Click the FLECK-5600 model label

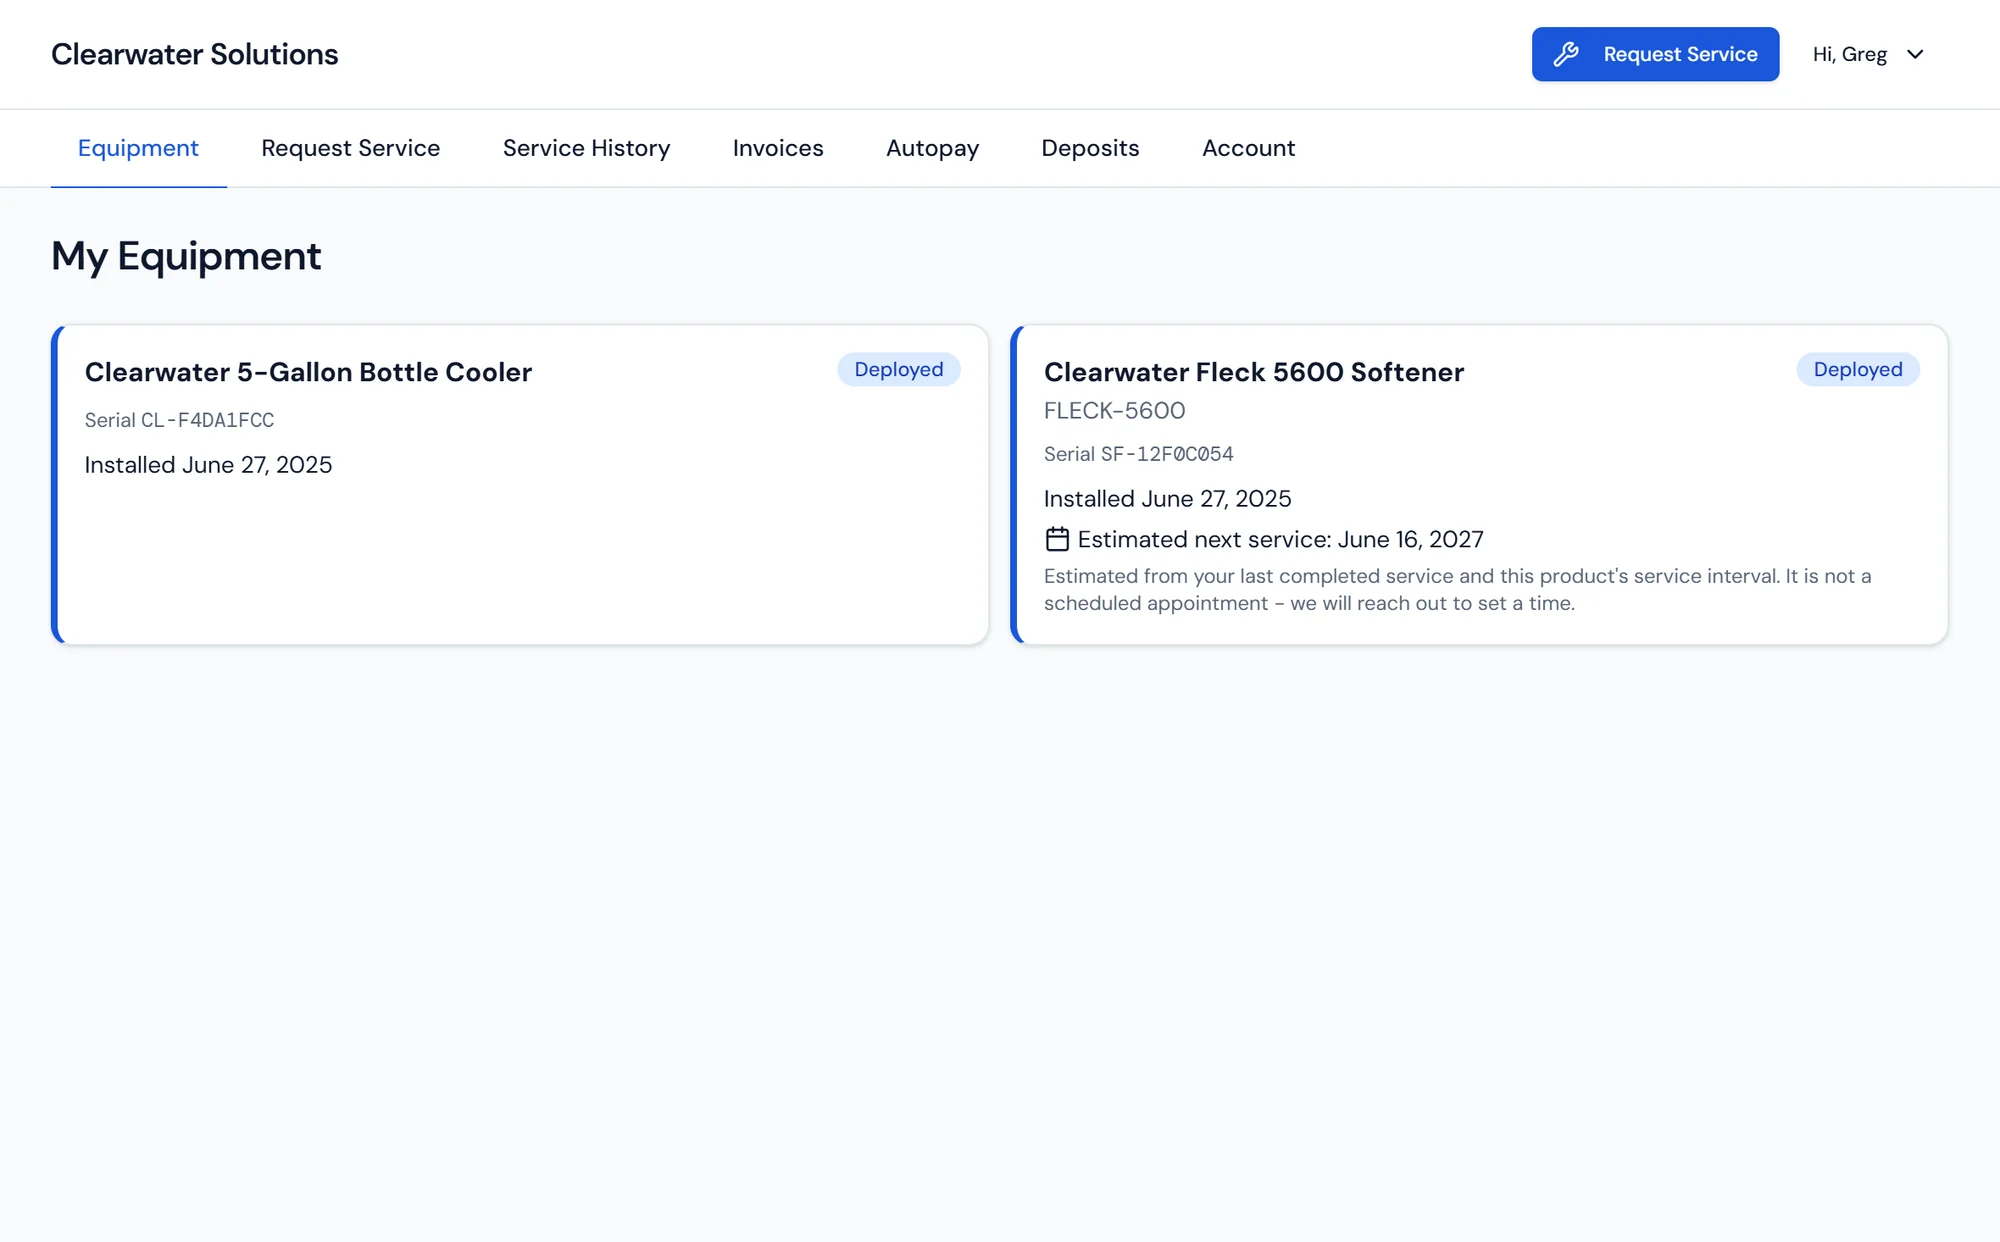tap(1115, 411)
